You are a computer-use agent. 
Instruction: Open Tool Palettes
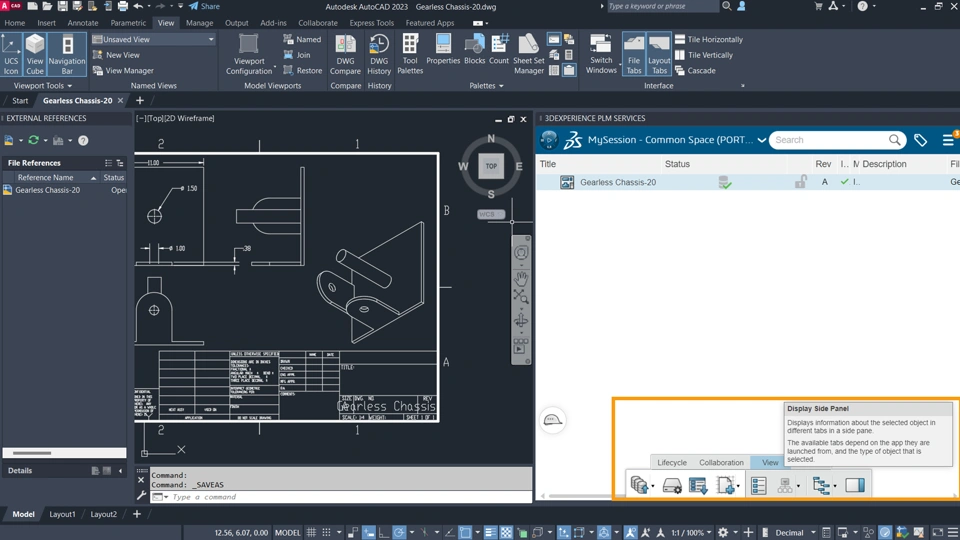click(x=410, y=54)
